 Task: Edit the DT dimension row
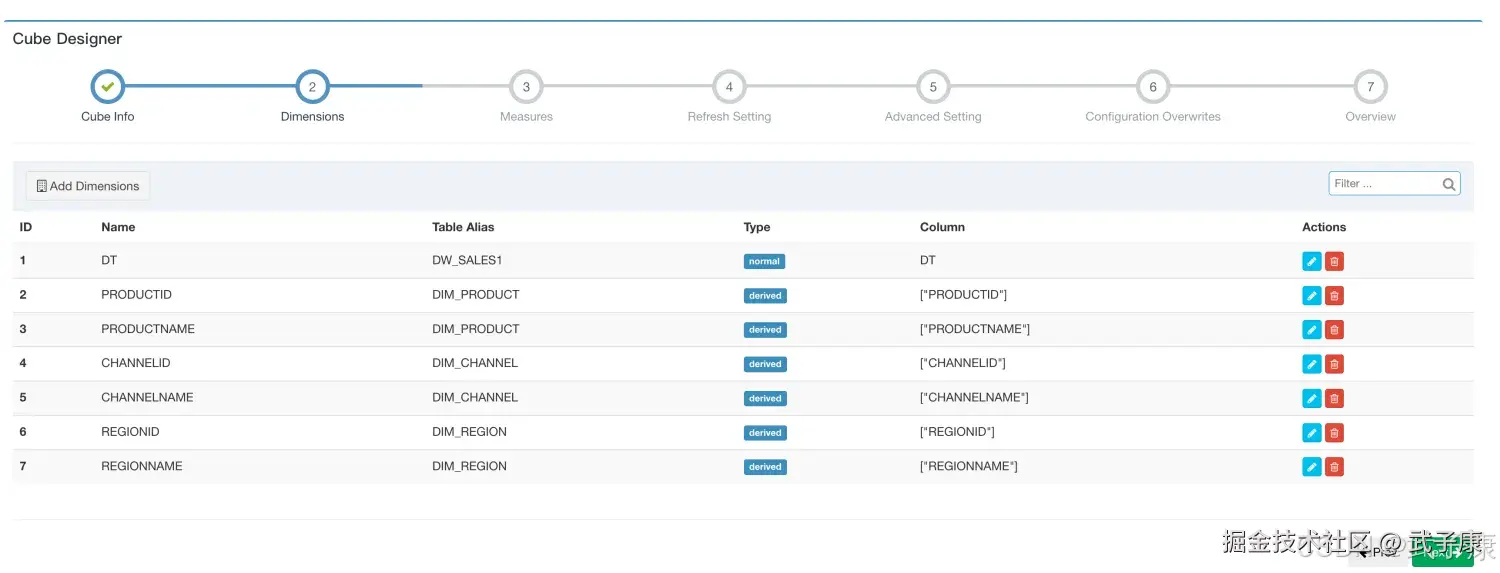(x=1311, y=261)
